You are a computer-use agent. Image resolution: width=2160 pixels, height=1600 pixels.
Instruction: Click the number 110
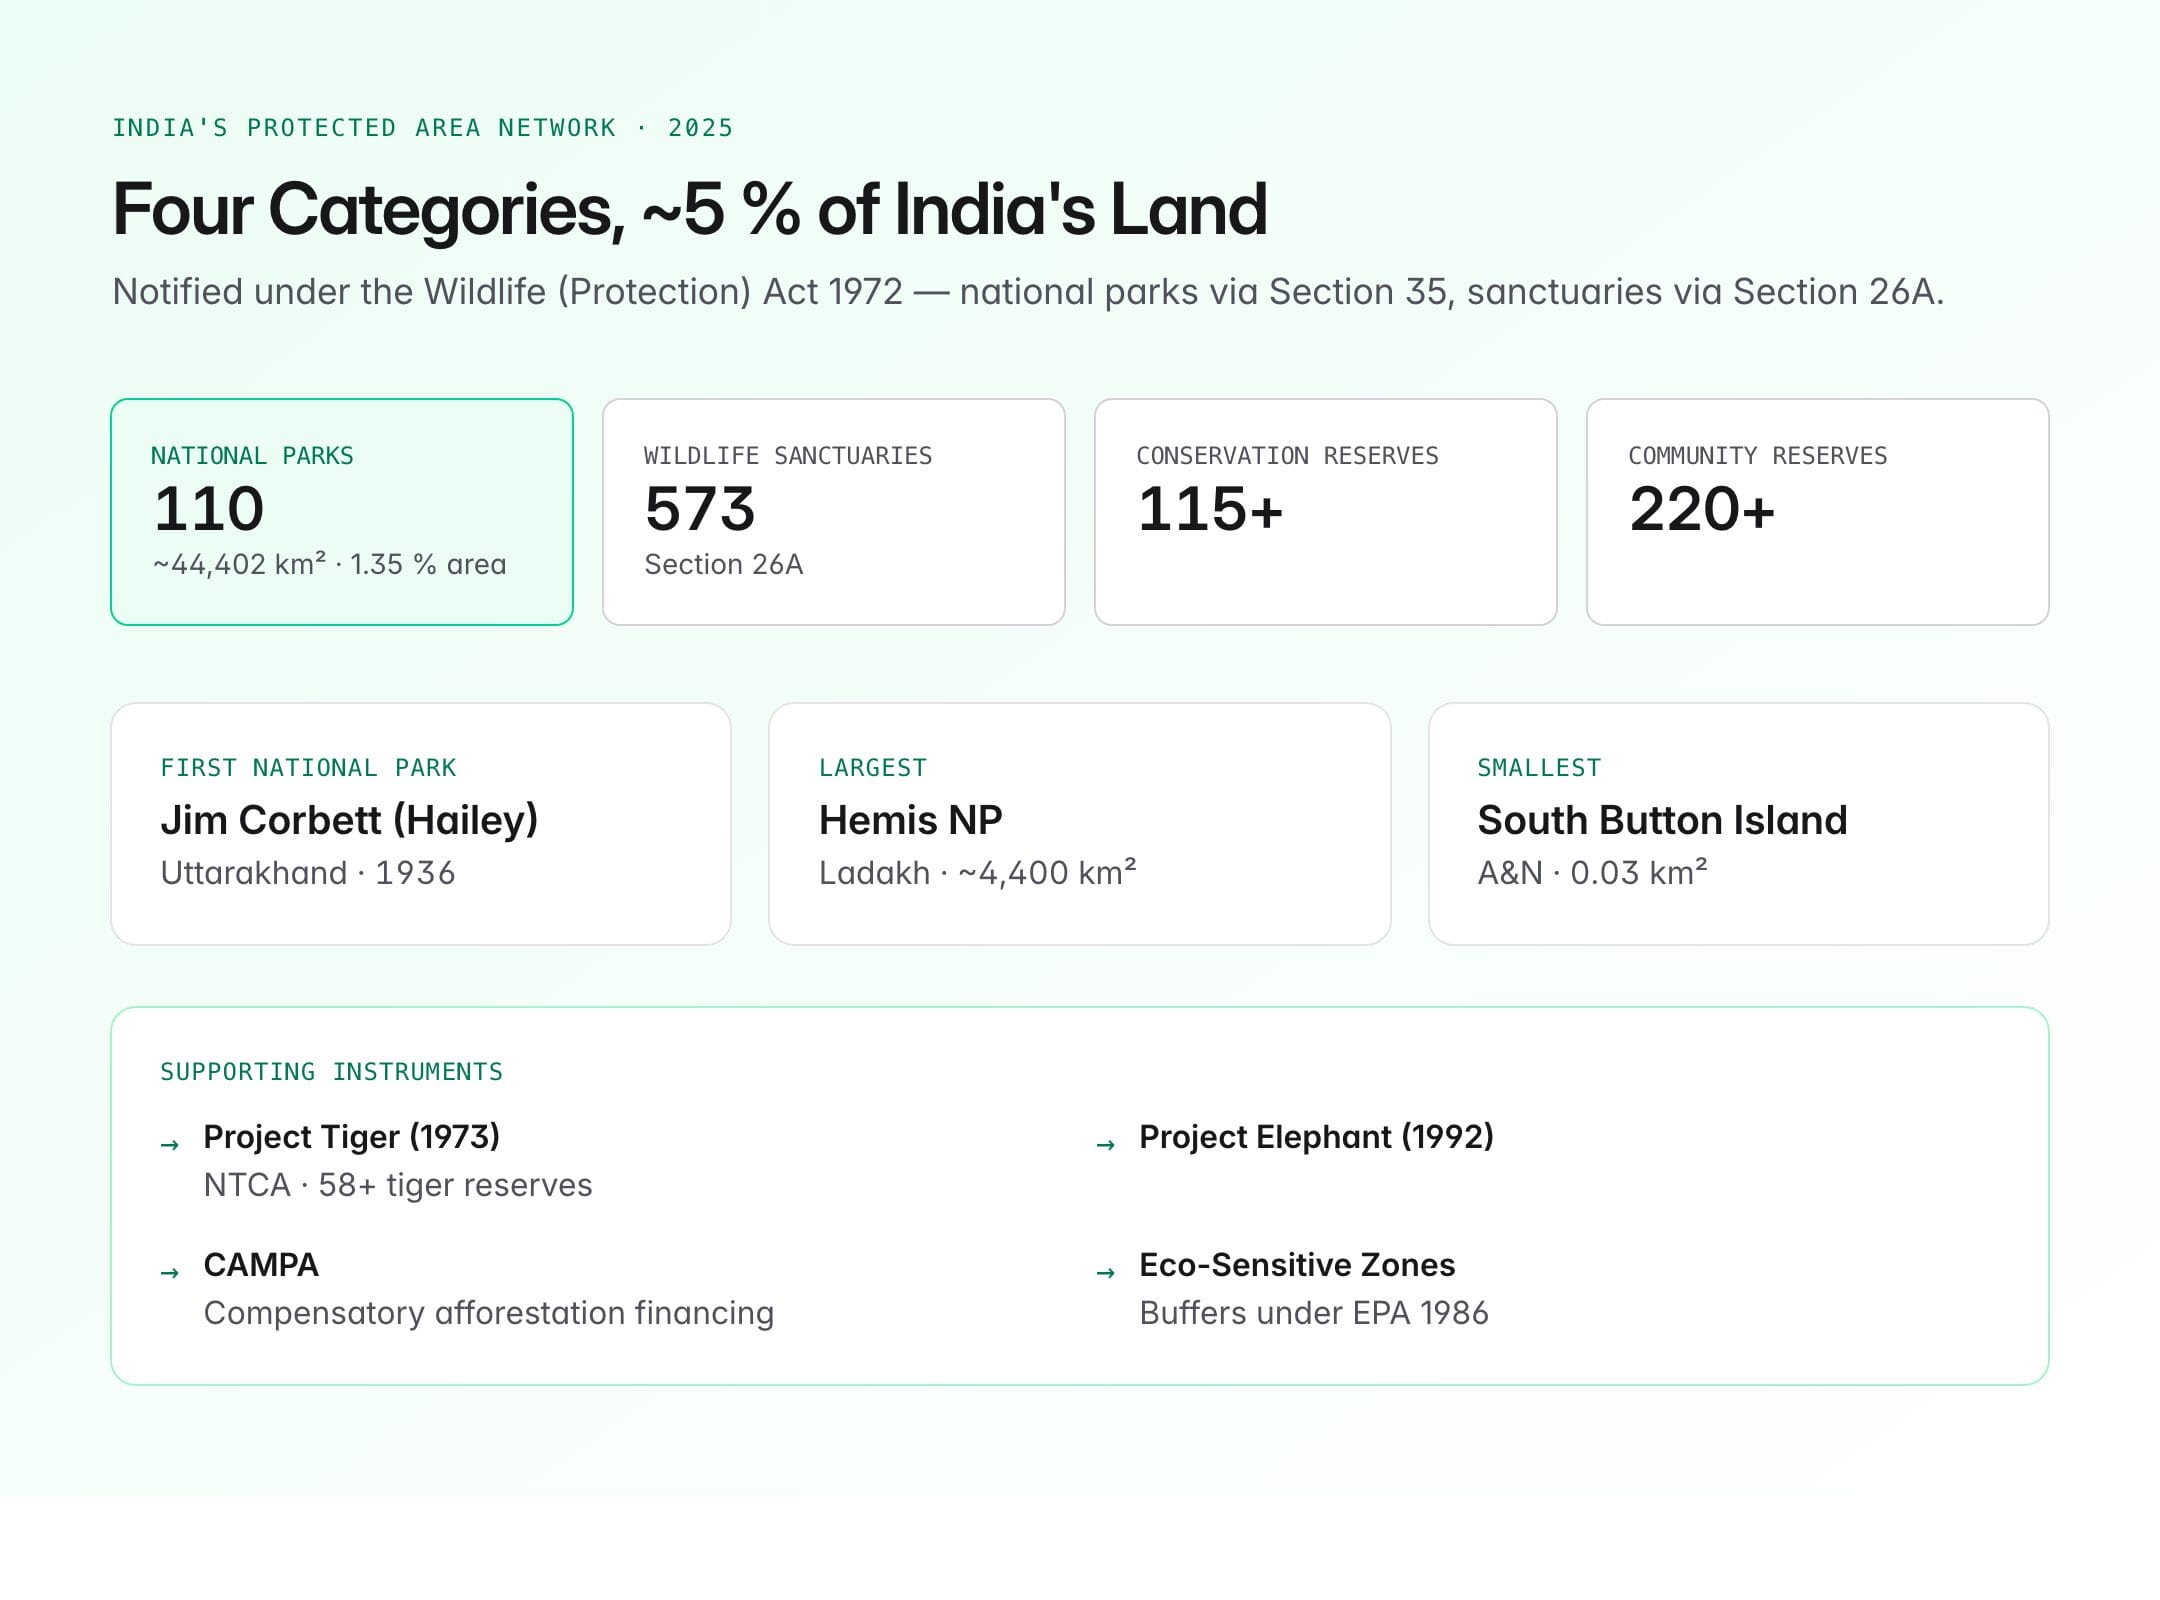pos(209,509)
